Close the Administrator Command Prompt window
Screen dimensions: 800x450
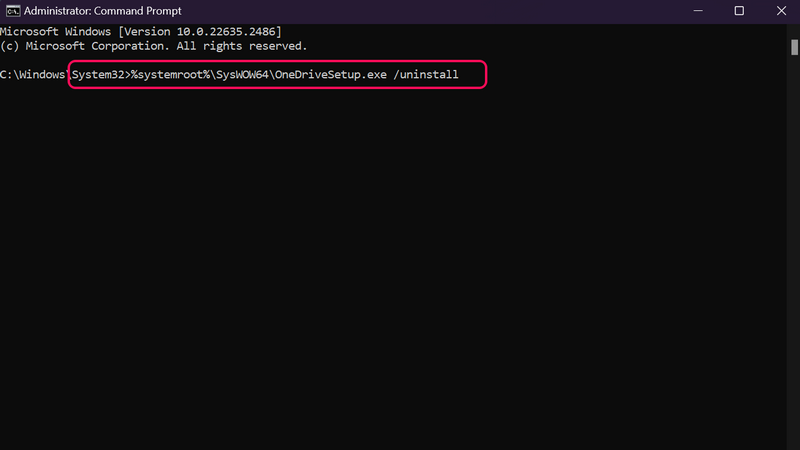(780, 11)
